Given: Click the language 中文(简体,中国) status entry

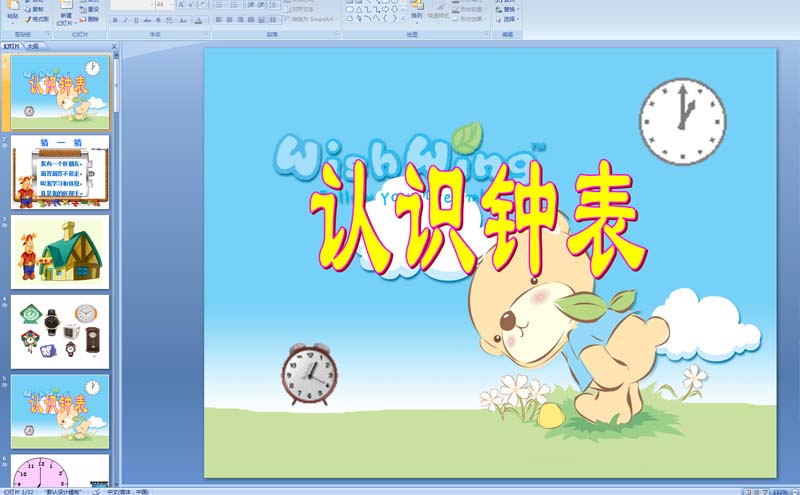Looking at the screenshot, I should click(128, 491).
